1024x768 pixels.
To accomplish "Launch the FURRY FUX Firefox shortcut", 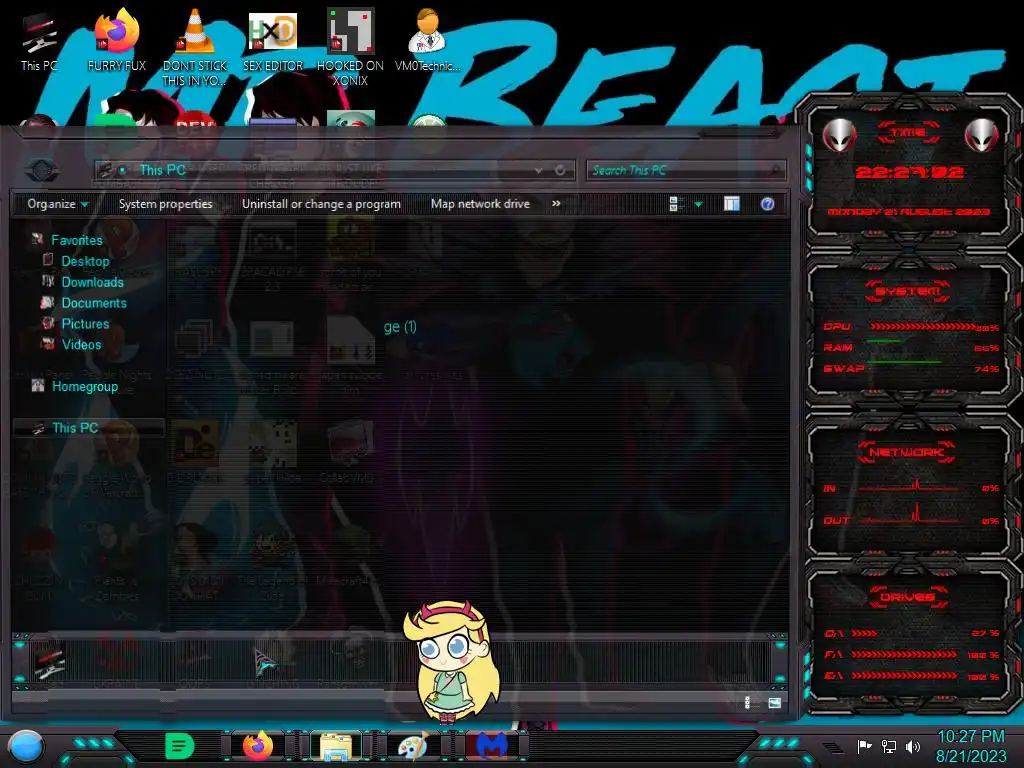I will 117,40.
